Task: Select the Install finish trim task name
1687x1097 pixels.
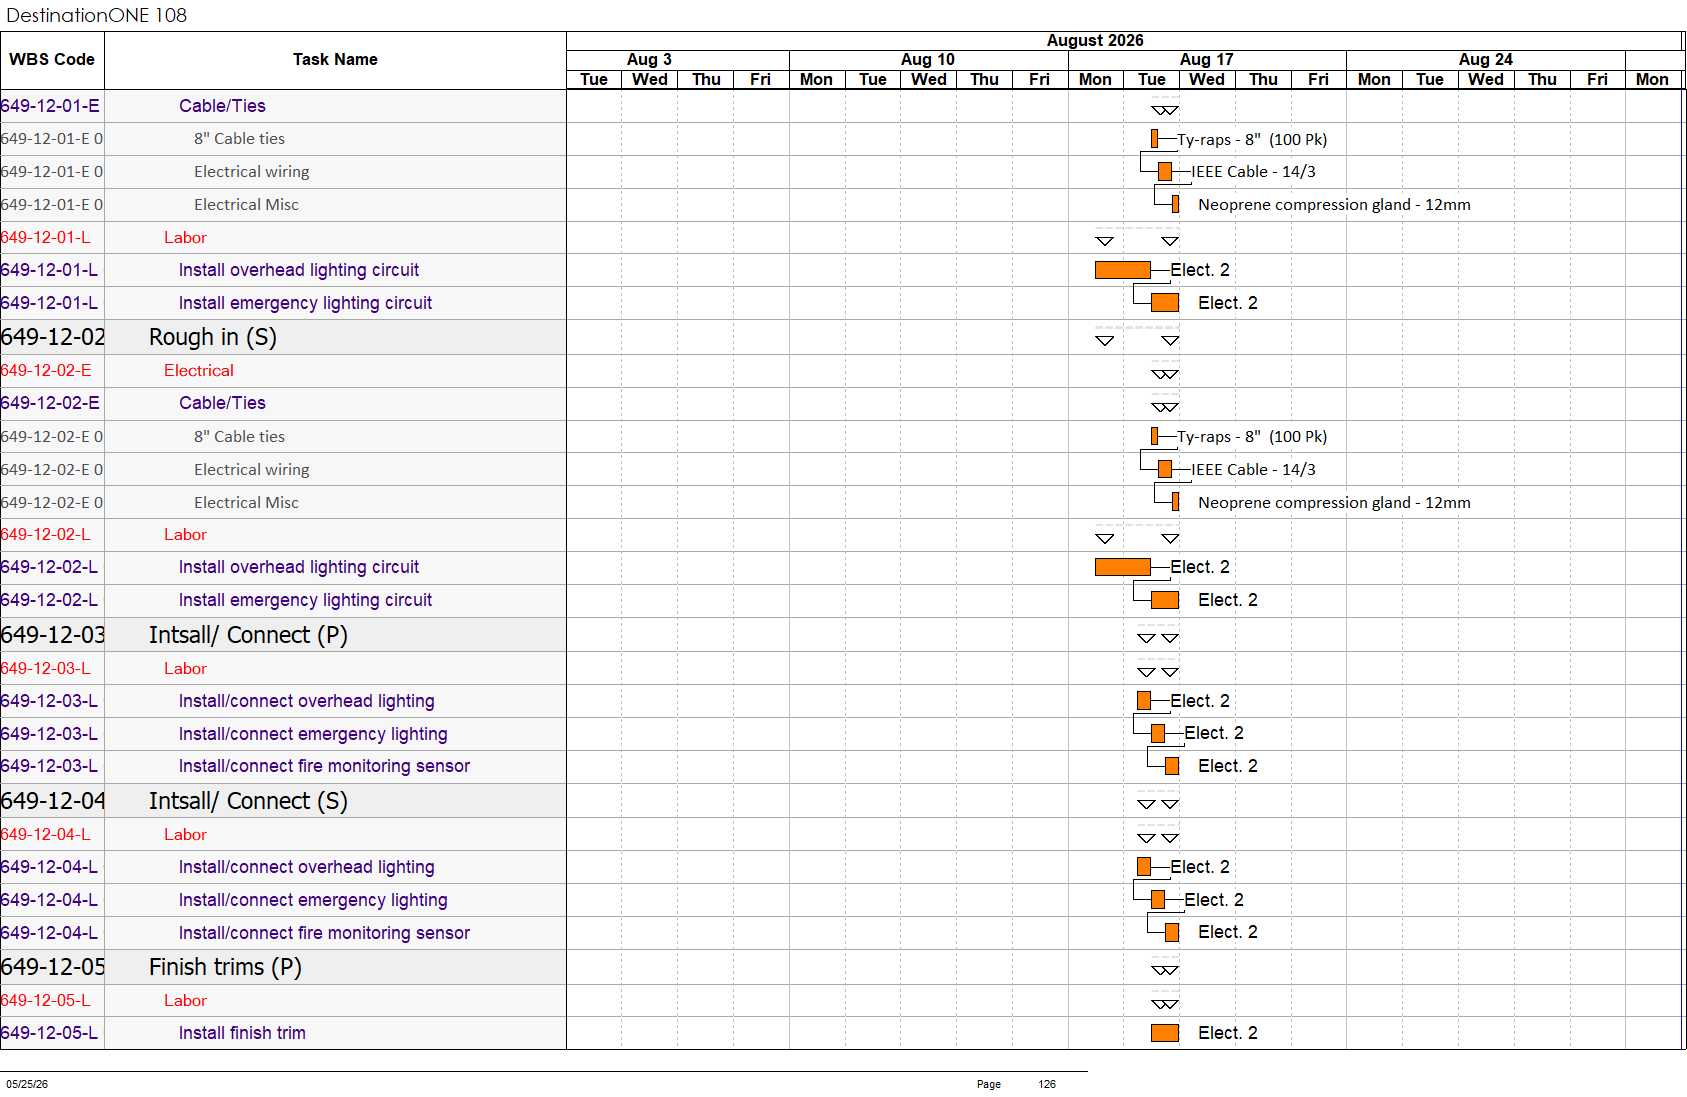Action: 242,1033
